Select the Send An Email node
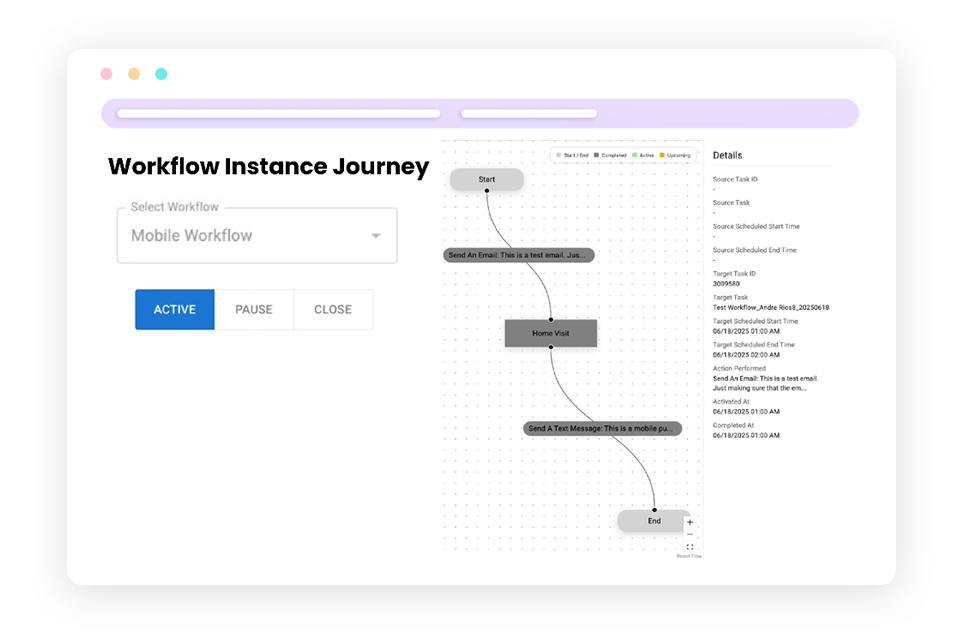 pyautogui.click(x=519, y=255)
